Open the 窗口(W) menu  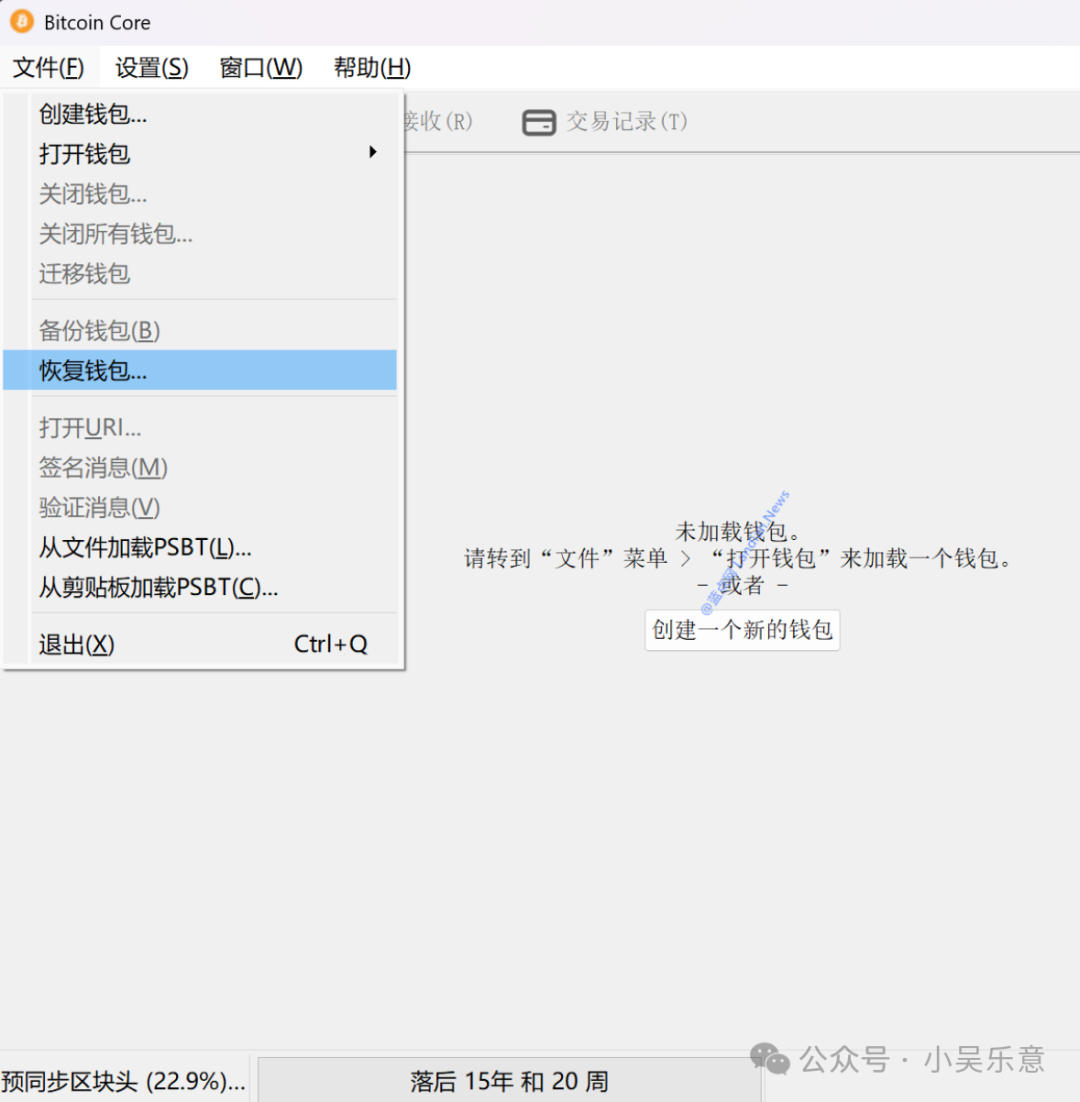(261, 67)
